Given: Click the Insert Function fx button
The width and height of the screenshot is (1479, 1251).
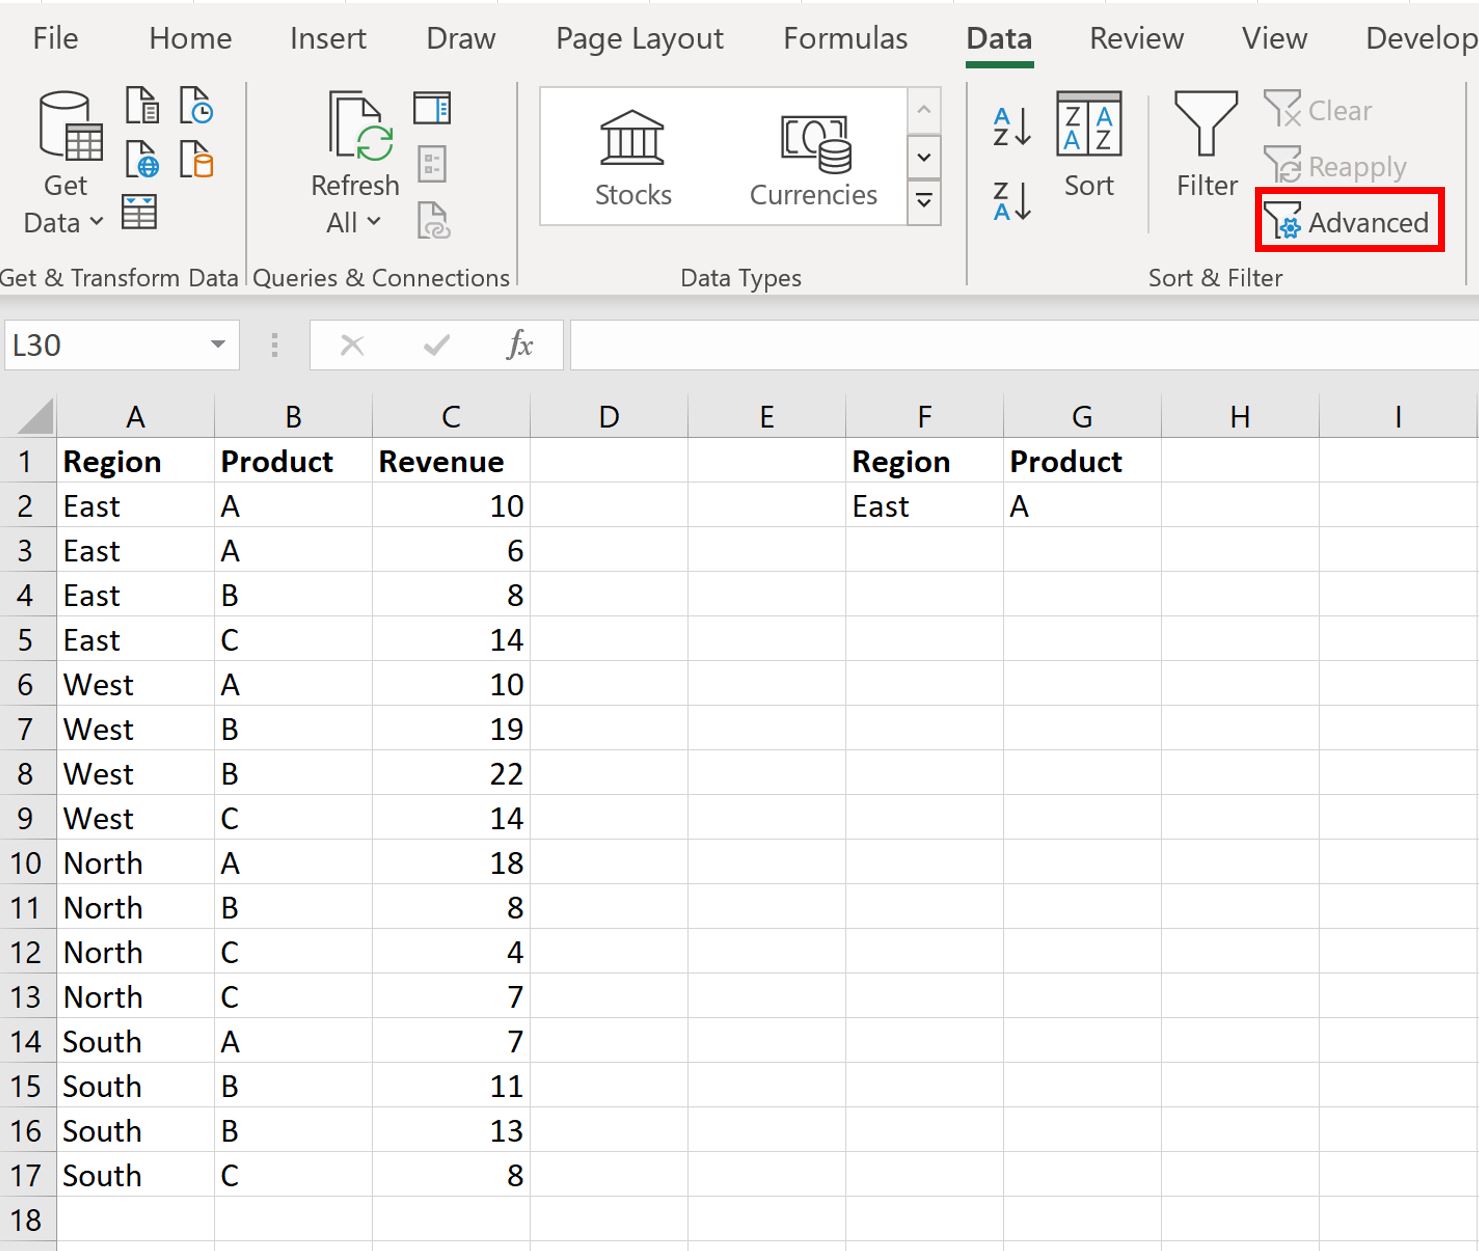Looking at the screenshot, I should (519, 344).
